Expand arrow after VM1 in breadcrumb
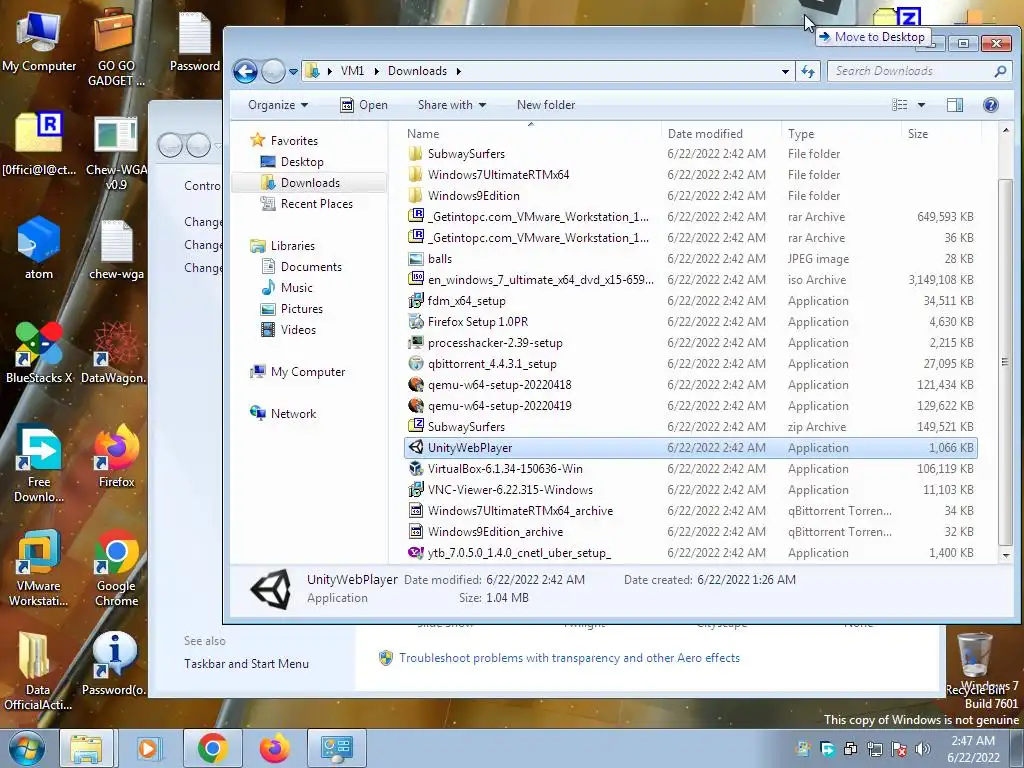1024x768 pixels. click(x=376, y=71)
